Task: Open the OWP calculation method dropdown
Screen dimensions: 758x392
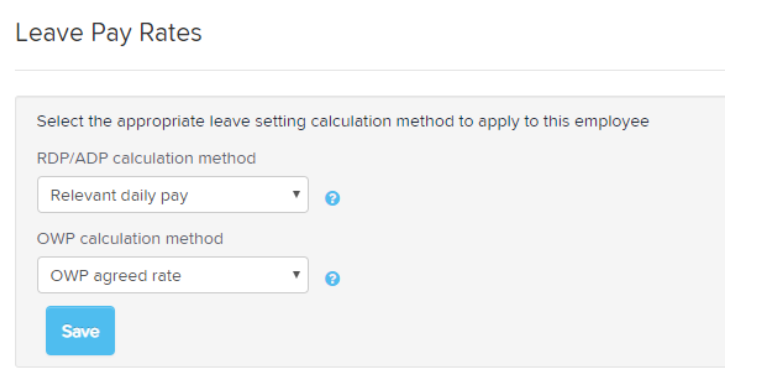Action: (173, 275)
